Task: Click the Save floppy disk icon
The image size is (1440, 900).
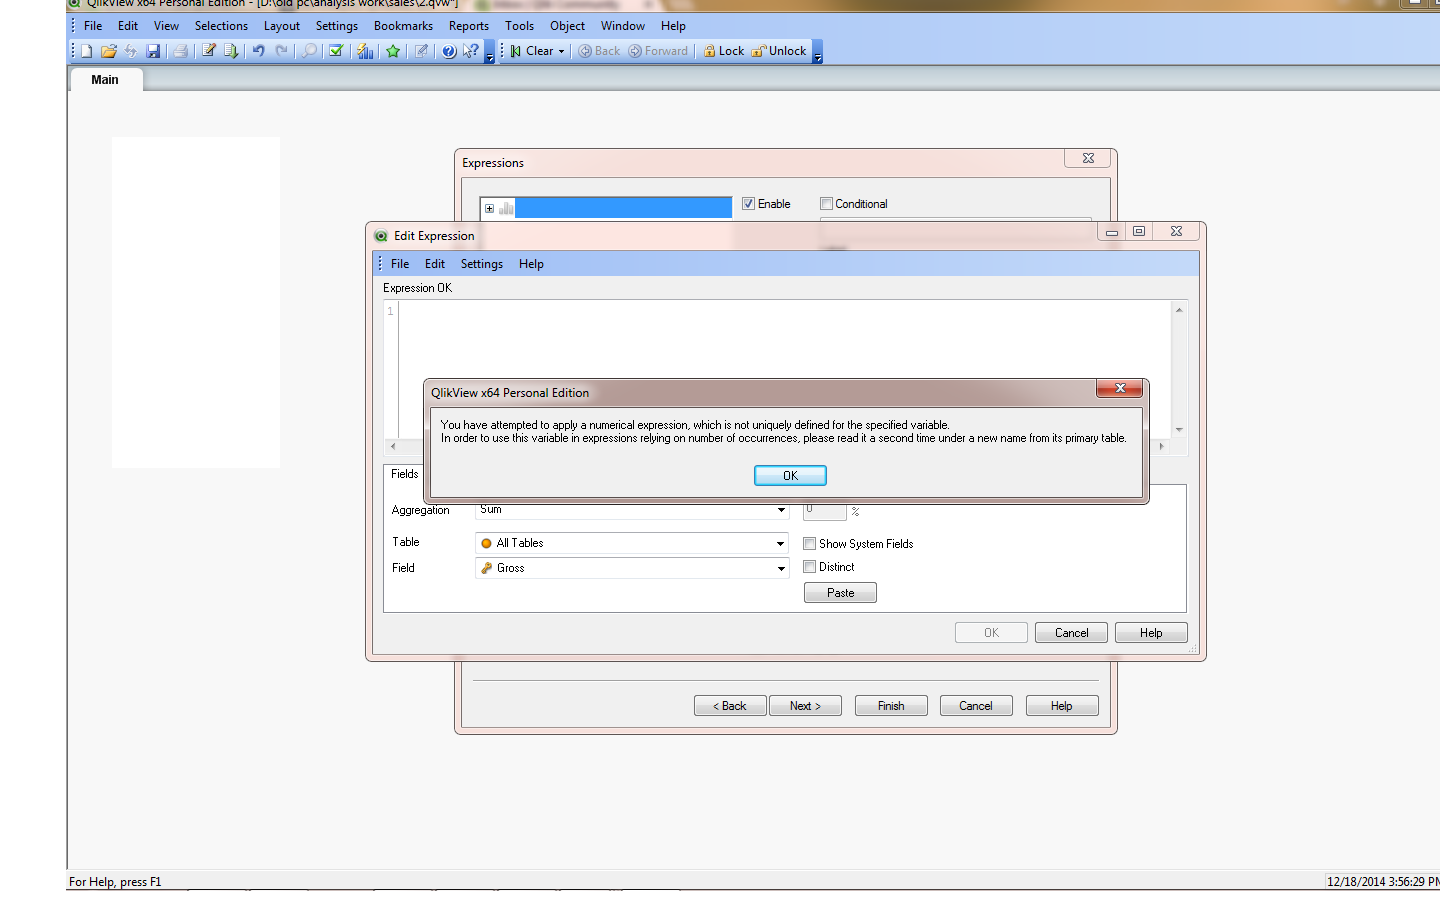Action: tap(153, 51)
